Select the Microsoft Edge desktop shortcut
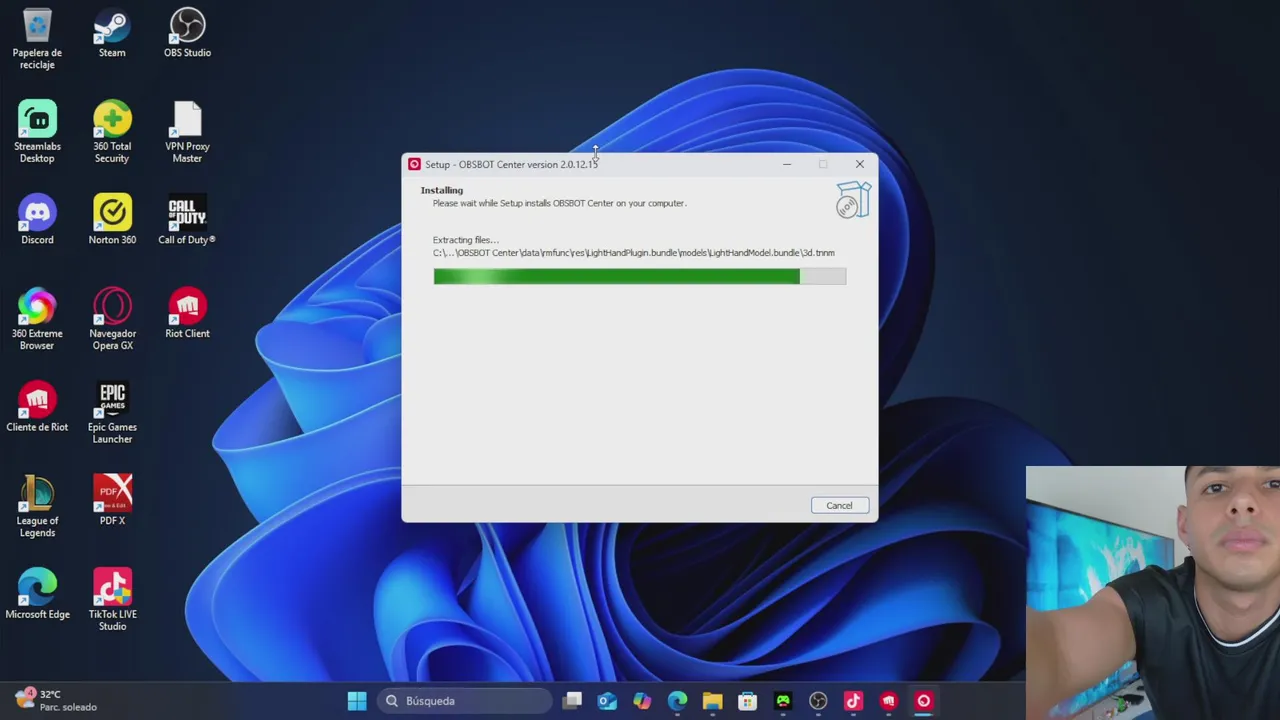 pyautogui.click(x=37, y=594)
